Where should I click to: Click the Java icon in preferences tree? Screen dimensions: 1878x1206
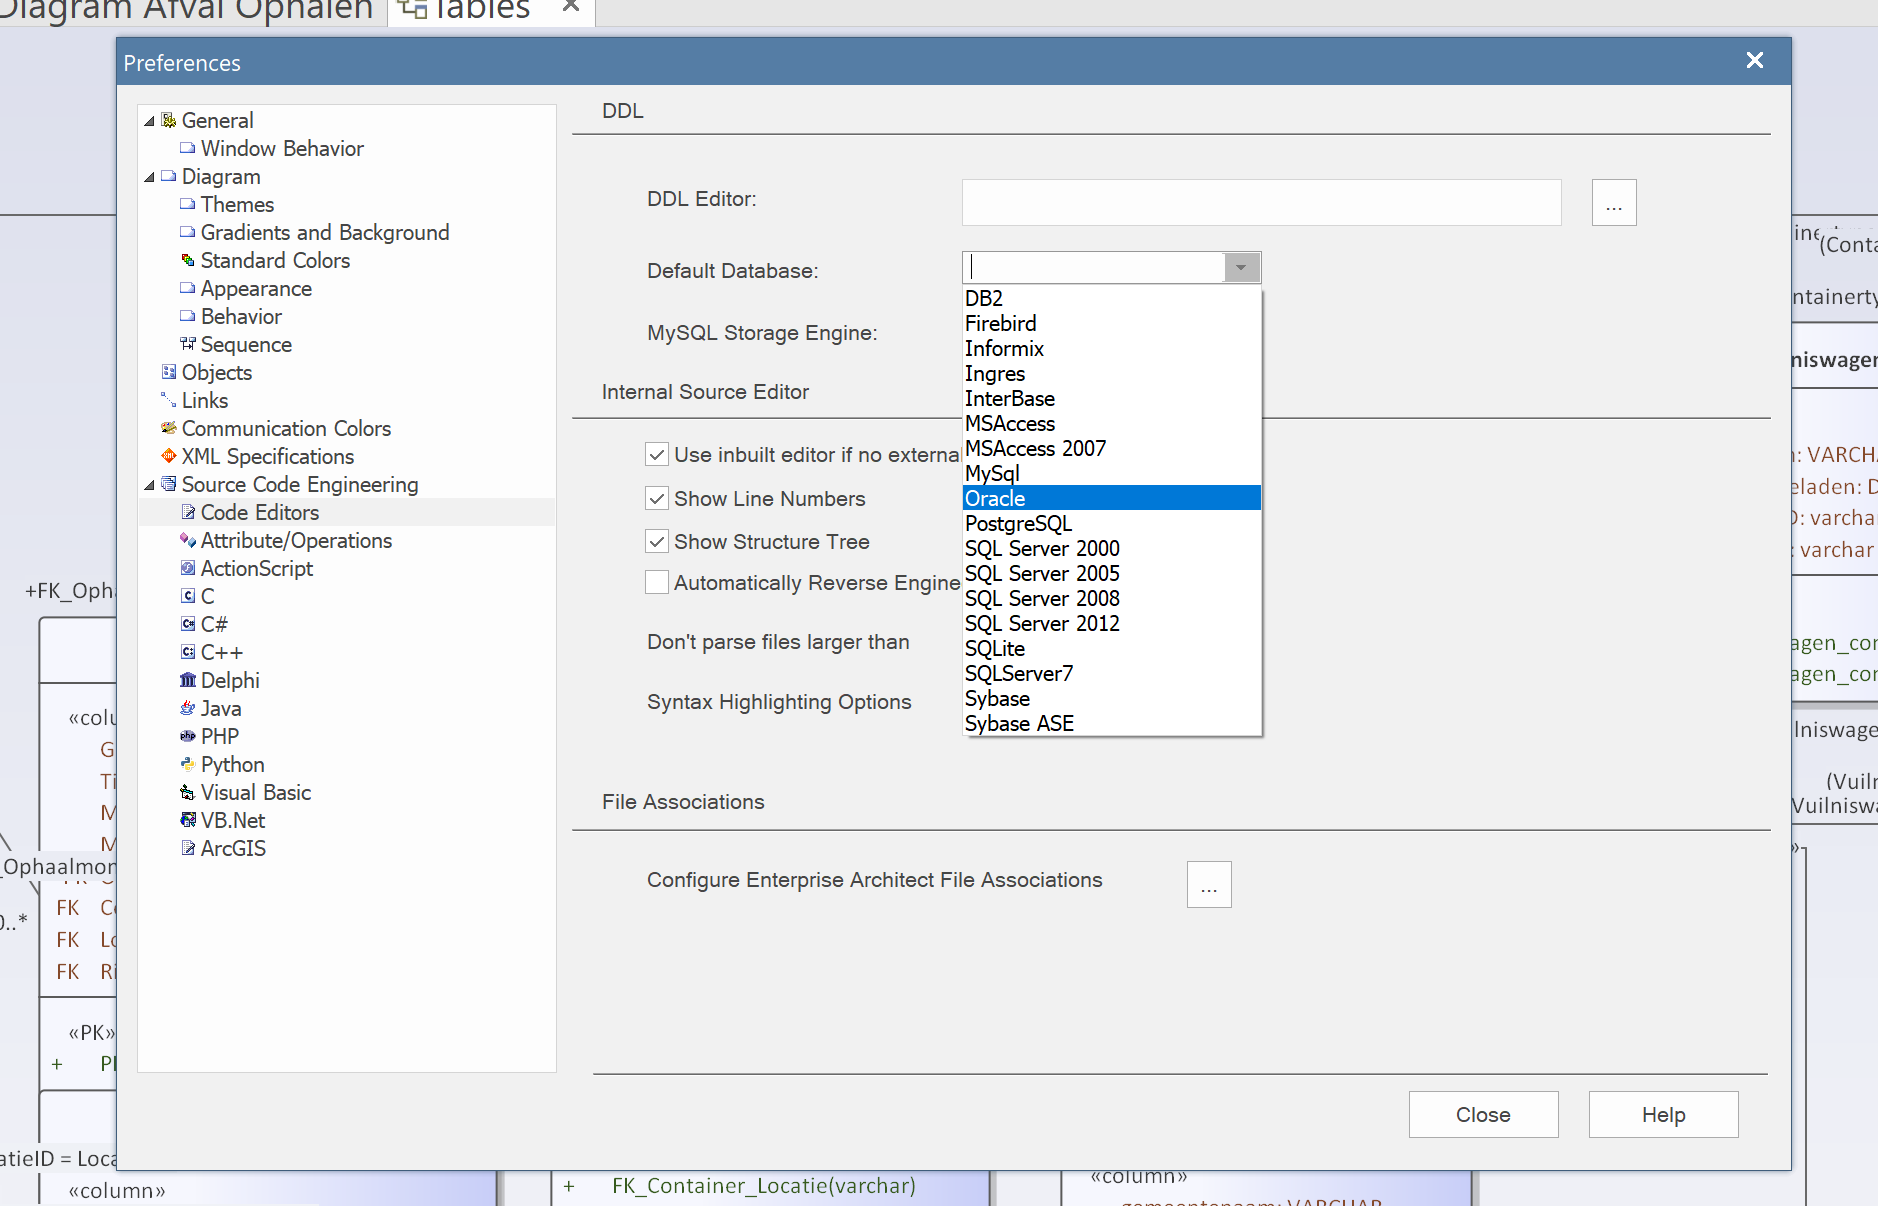187,708
